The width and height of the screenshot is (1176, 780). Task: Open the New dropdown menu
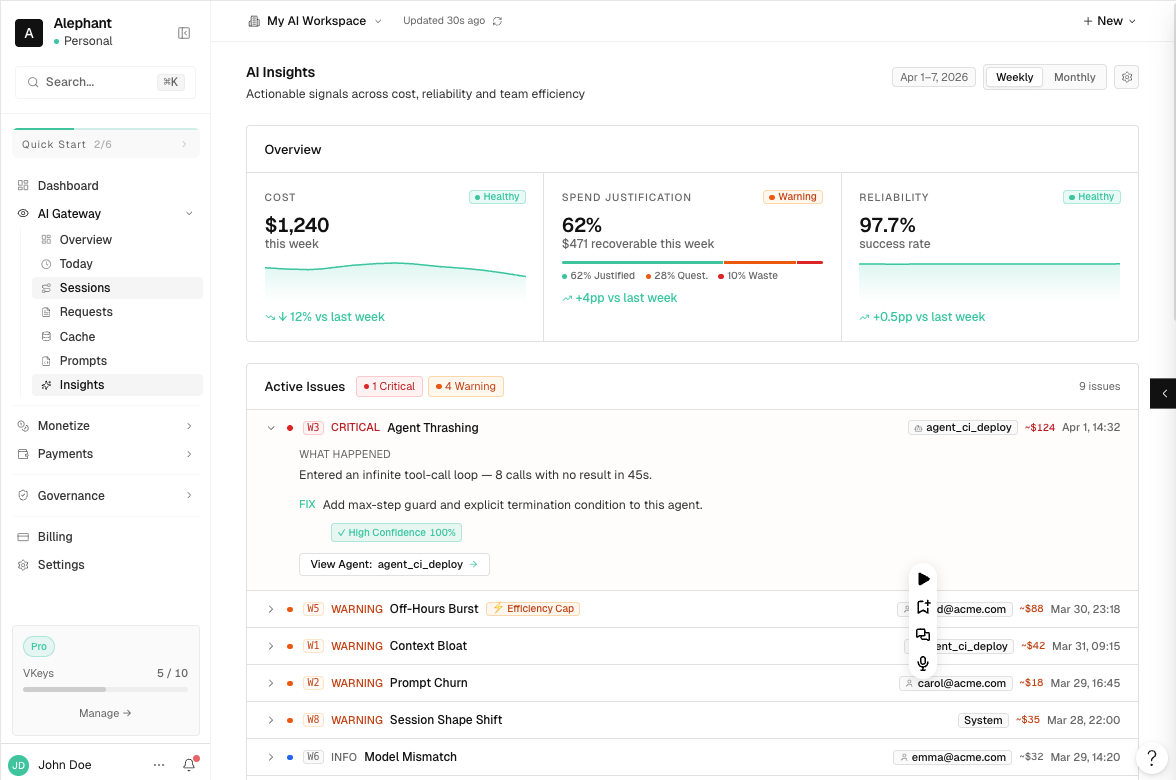(x=1109, y=21)
